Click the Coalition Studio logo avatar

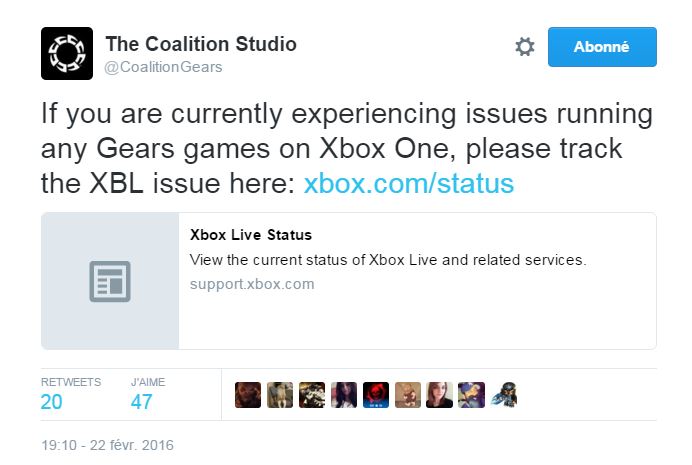[x=67, y=53]
